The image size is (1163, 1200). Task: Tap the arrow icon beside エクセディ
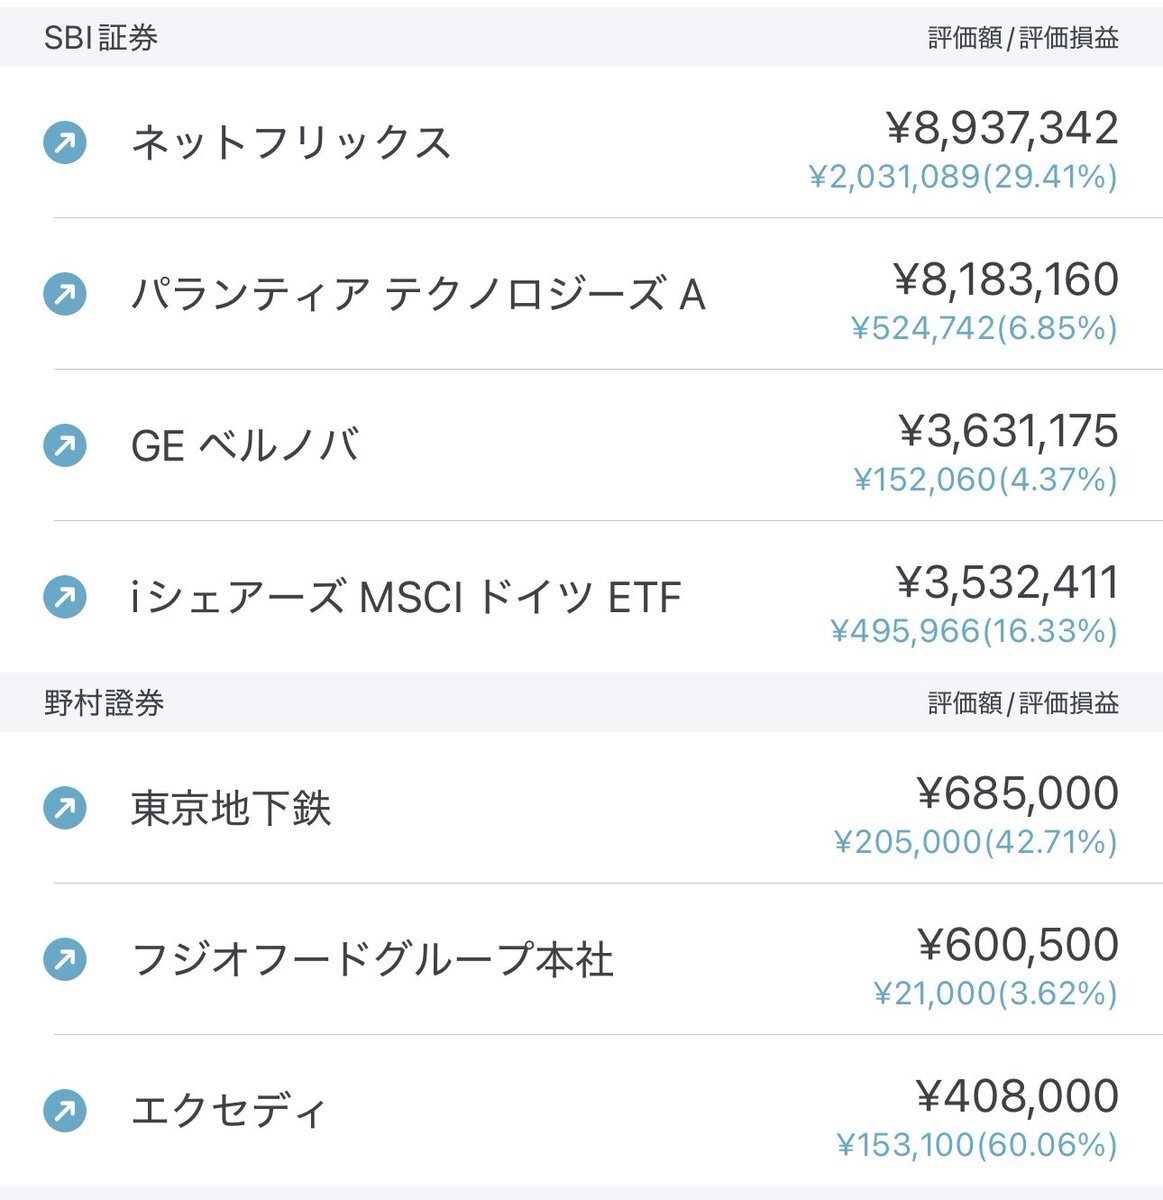tap(65, 1111)
